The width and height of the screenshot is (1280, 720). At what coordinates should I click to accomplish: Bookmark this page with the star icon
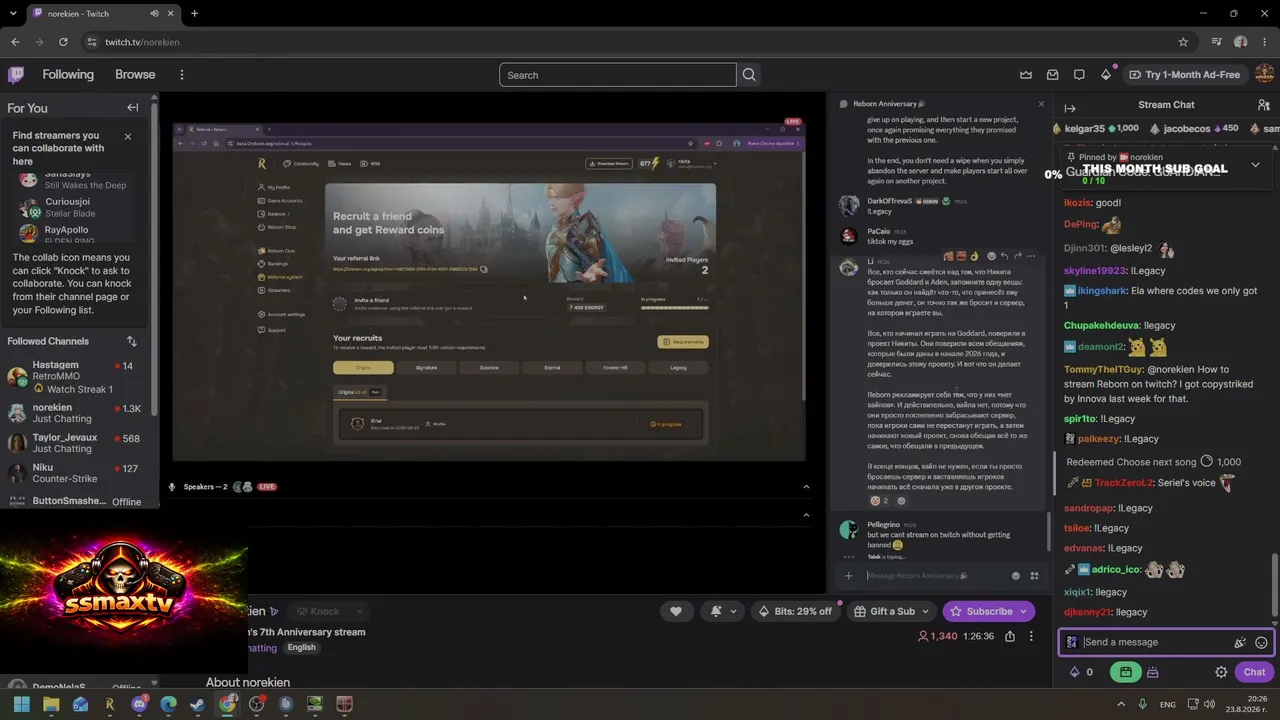(1183, 42)
